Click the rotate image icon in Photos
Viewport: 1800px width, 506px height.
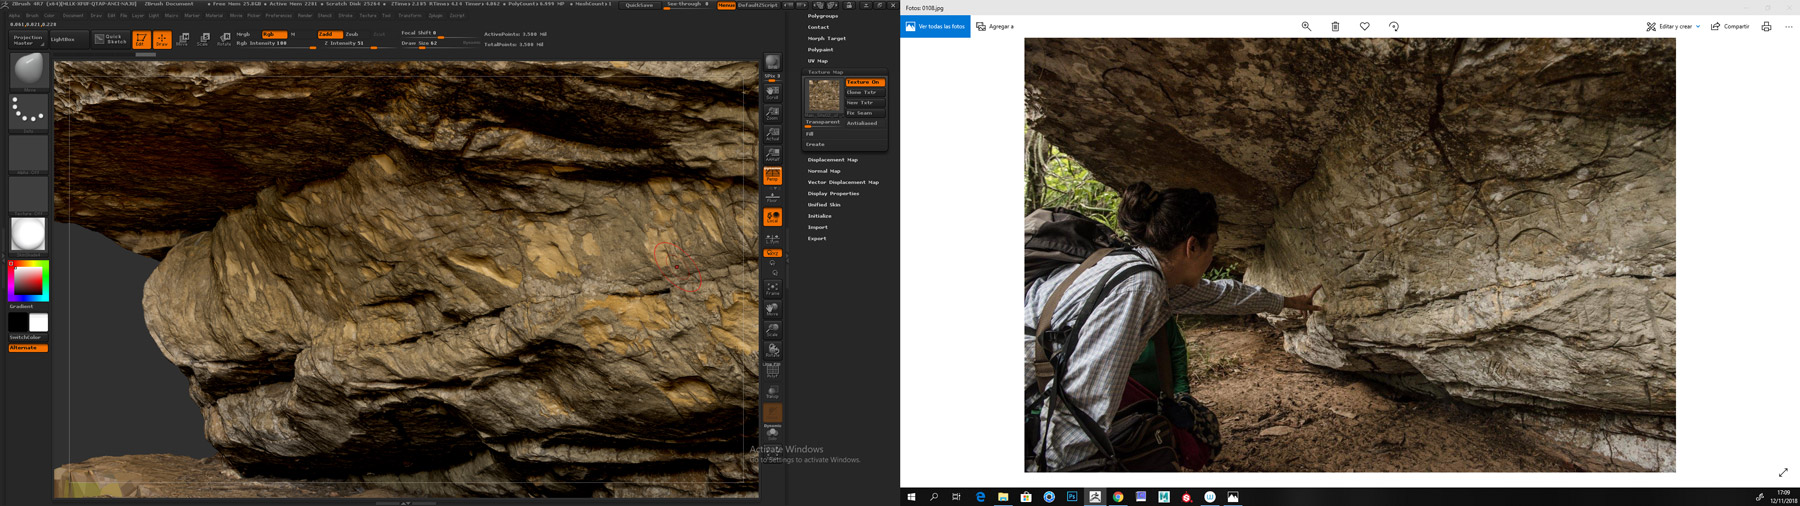(1393, 27)
